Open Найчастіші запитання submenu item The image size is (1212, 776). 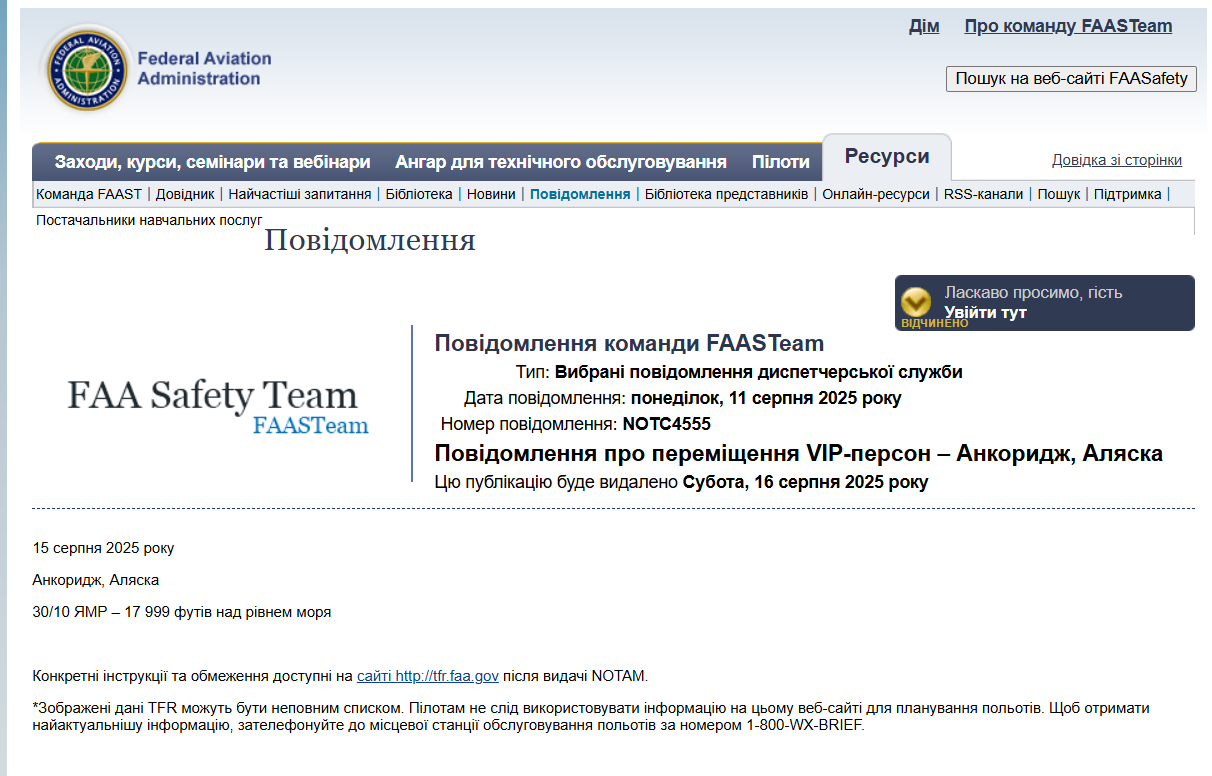coord(299,194)
